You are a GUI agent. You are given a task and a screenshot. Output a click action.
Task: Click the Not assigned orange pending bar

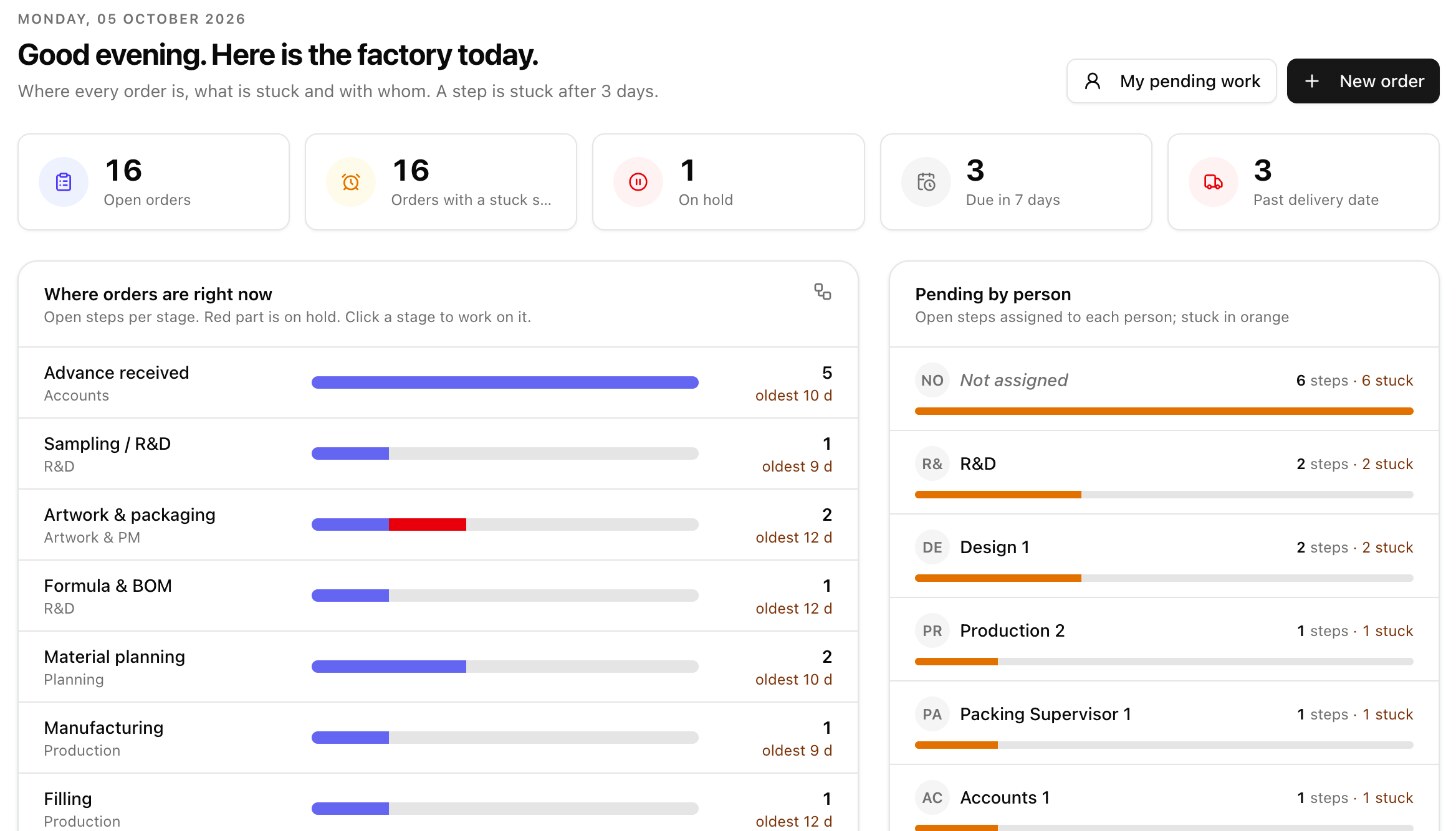tap(1164, 411)
